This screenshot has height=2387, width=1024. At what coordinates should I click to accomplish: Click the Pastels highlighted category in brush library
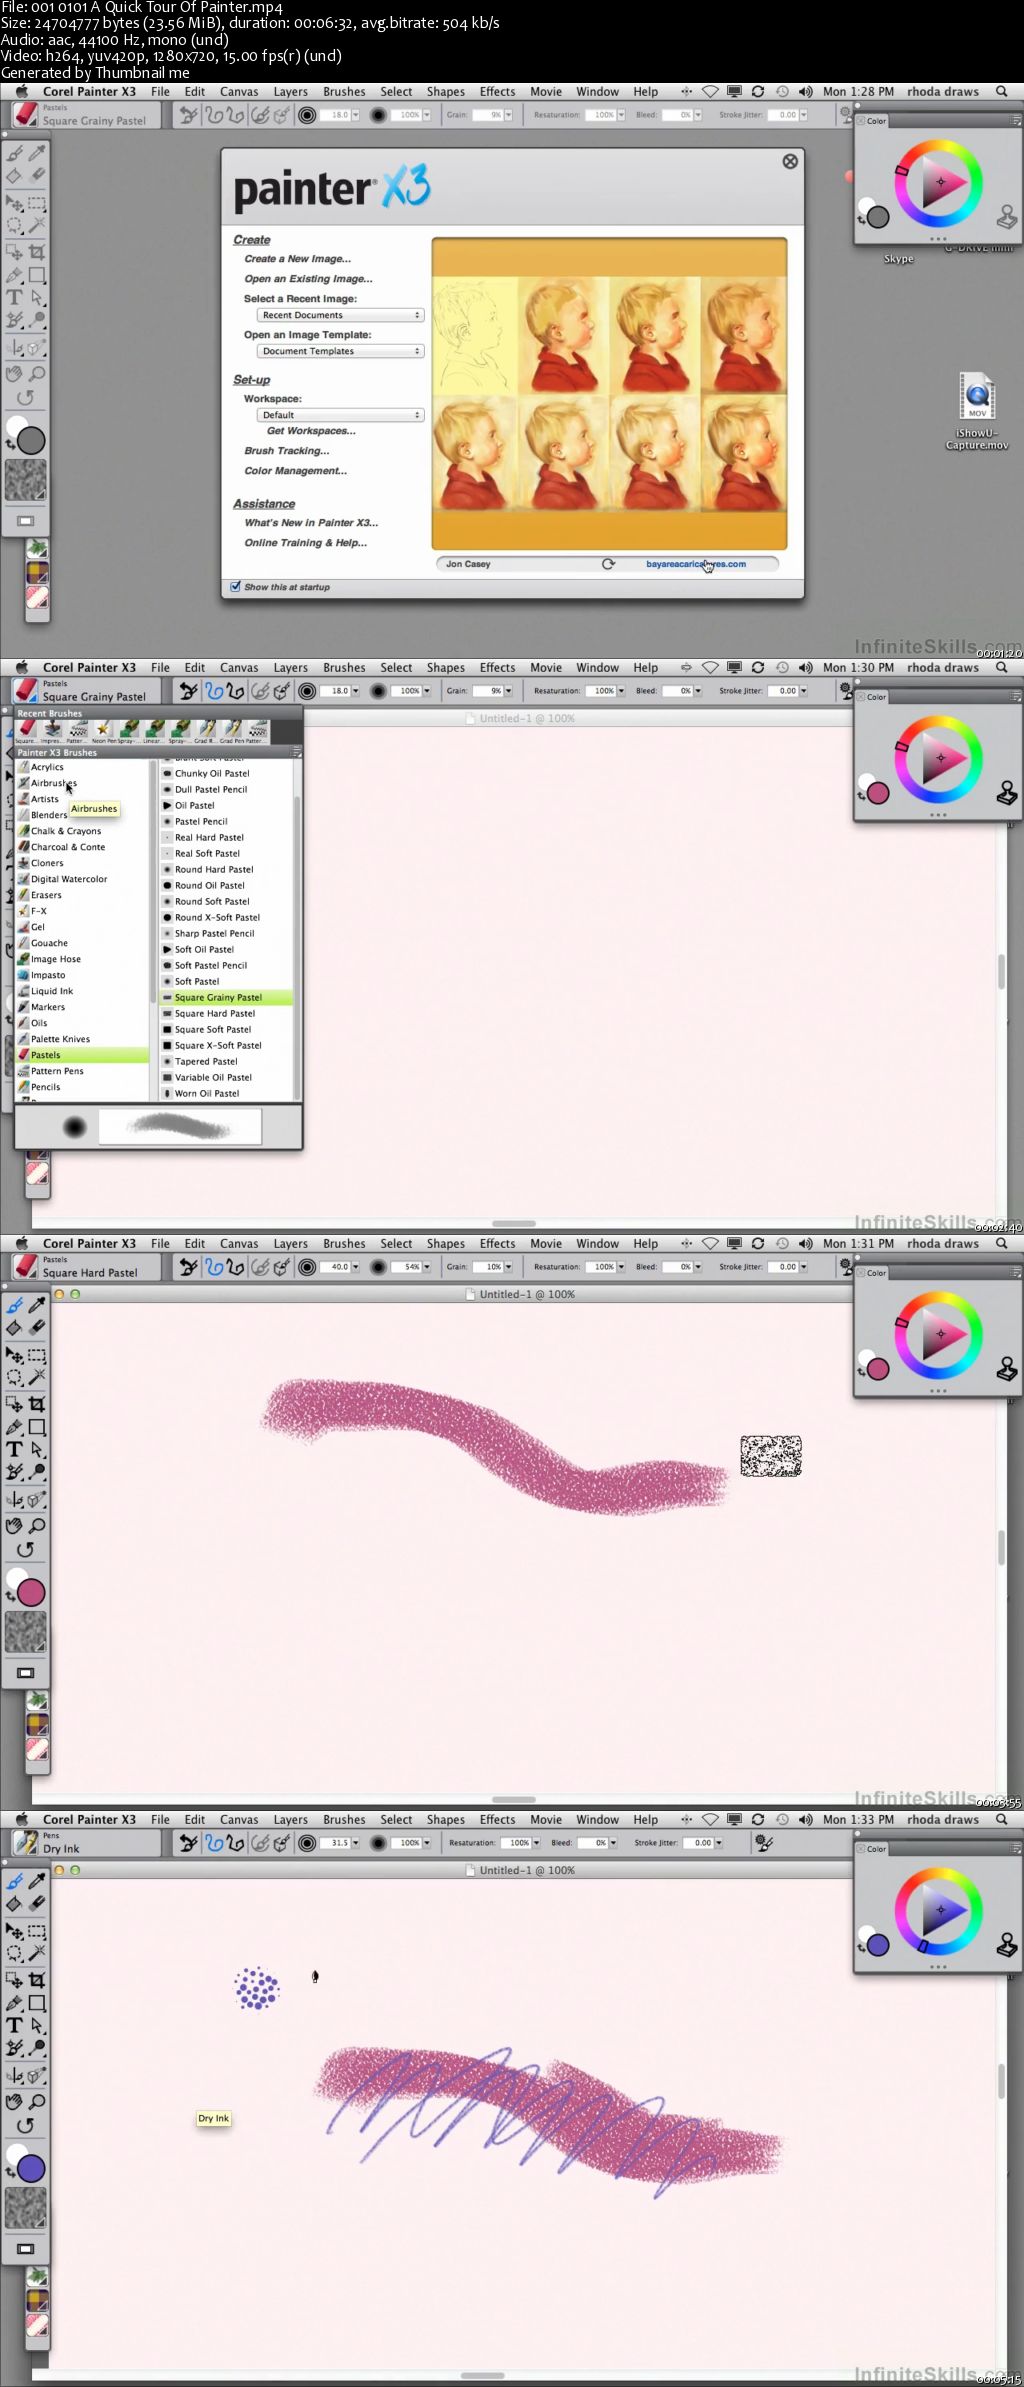[x=83, y=1055]
